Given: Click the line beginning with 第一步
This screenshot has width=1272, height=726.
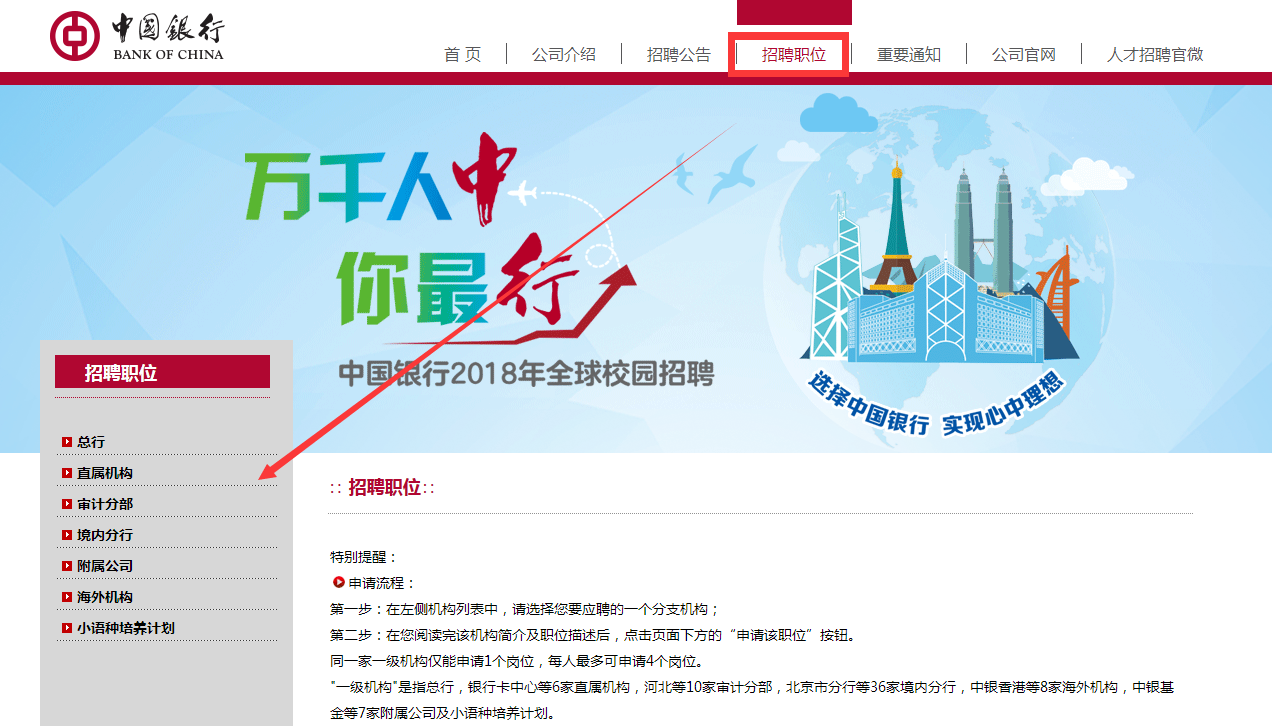Looking at the screenshot, I should (525, 609).
